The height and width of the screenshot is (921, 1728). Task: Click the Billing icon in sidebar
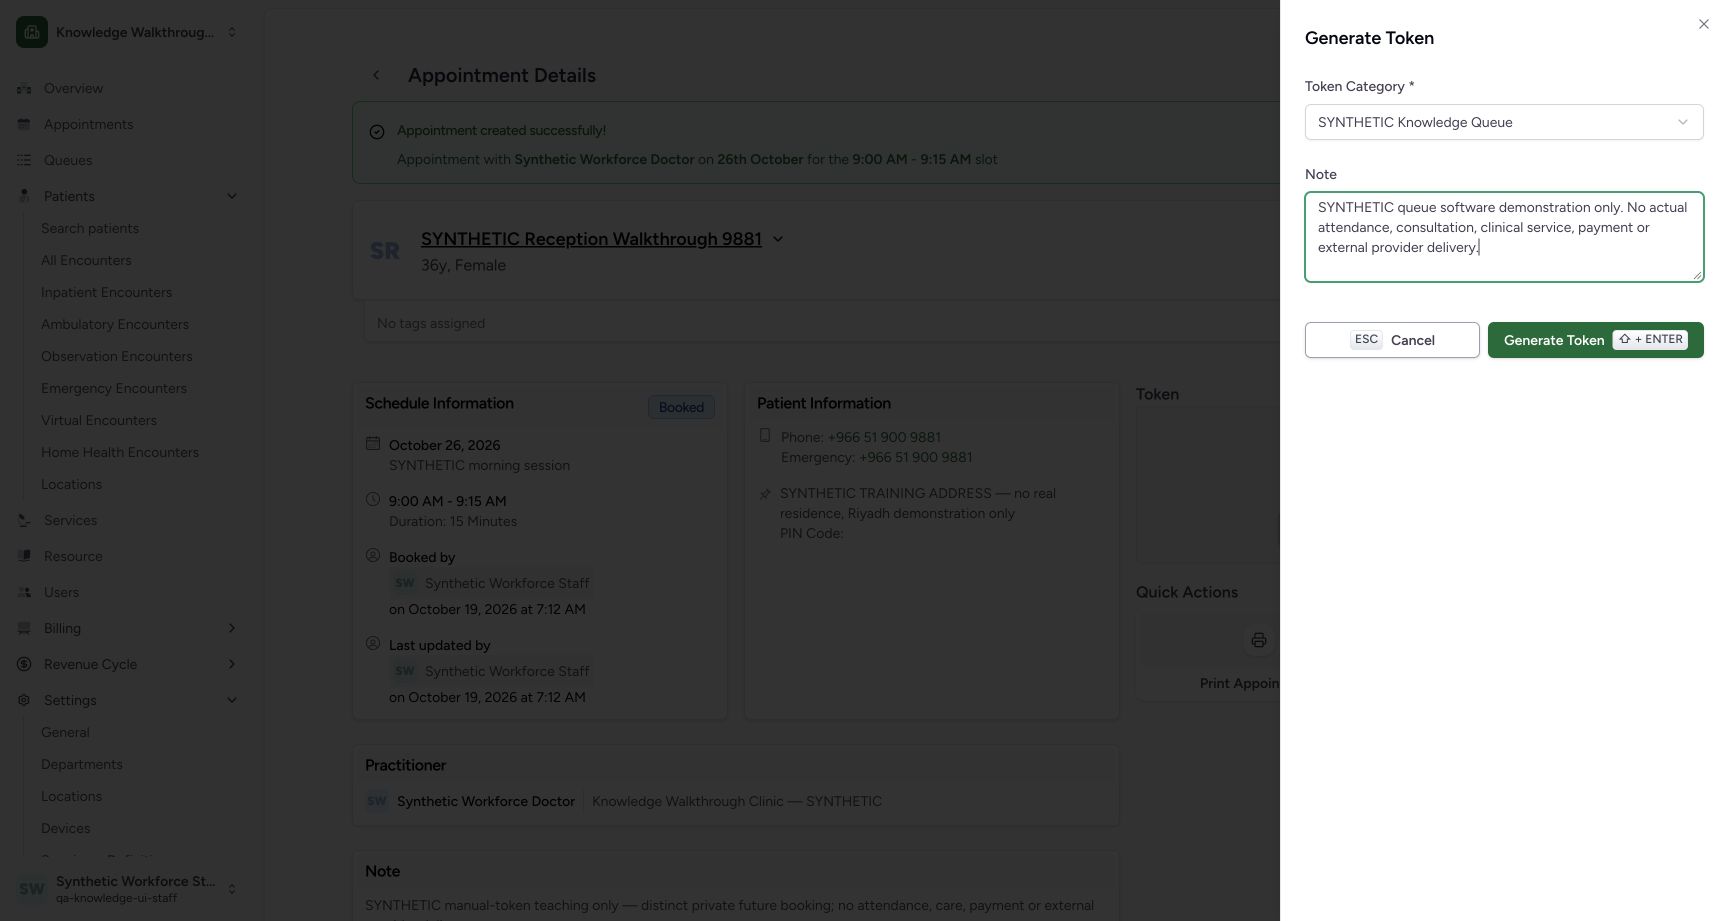pyautogui.click(x=24, y=628)
